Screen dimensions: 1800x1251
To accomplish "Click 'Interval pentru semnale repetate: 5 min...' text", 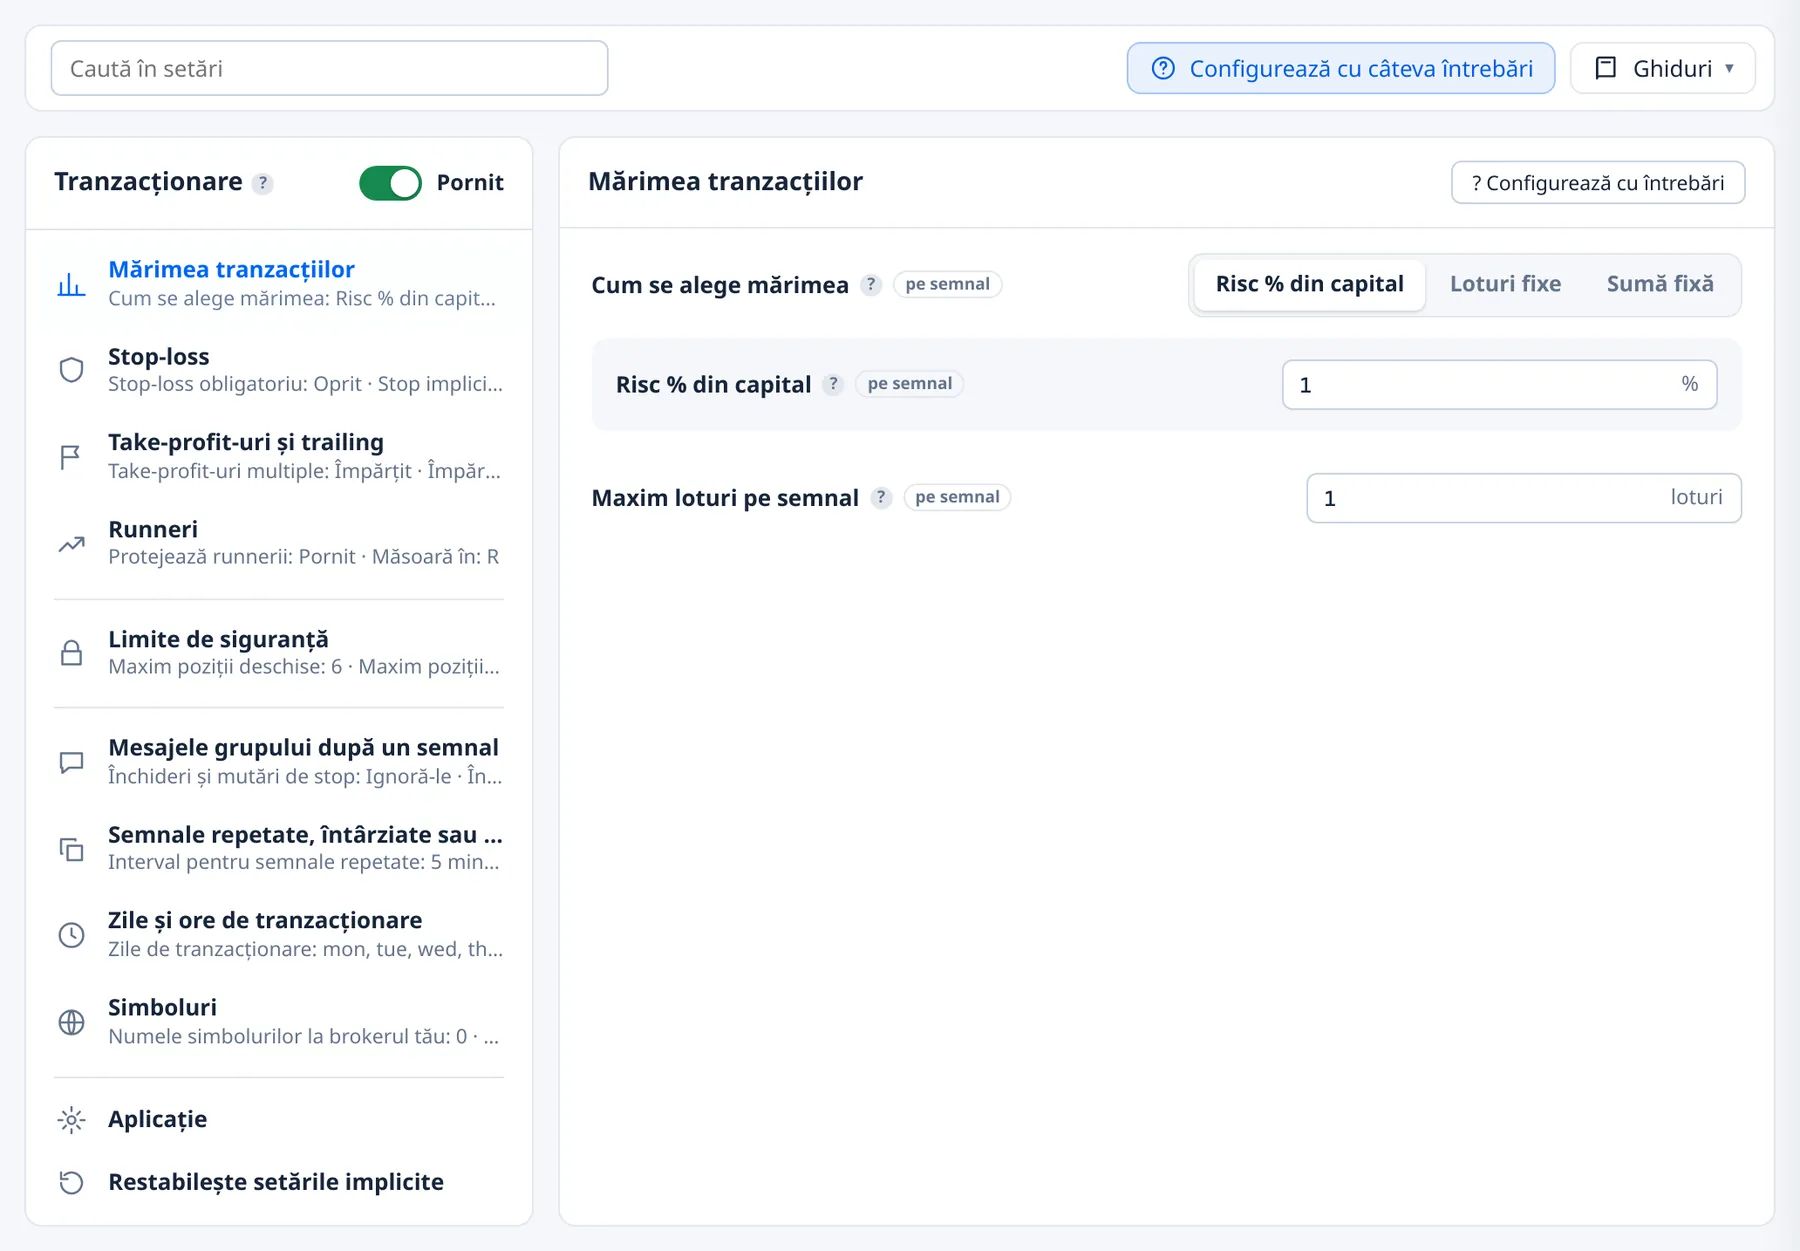I will click(x=304, y=862).
